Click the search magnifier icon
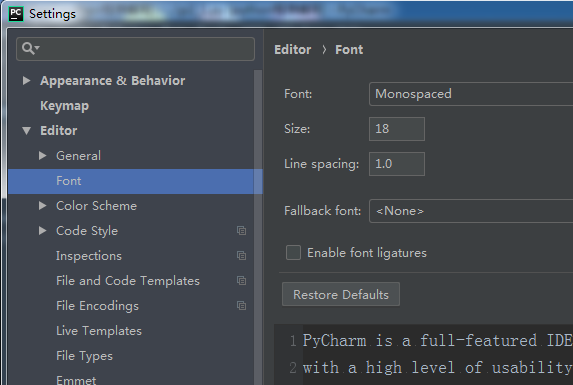The width and height of the screenshot is (573, 385). [x=29, y=48]
